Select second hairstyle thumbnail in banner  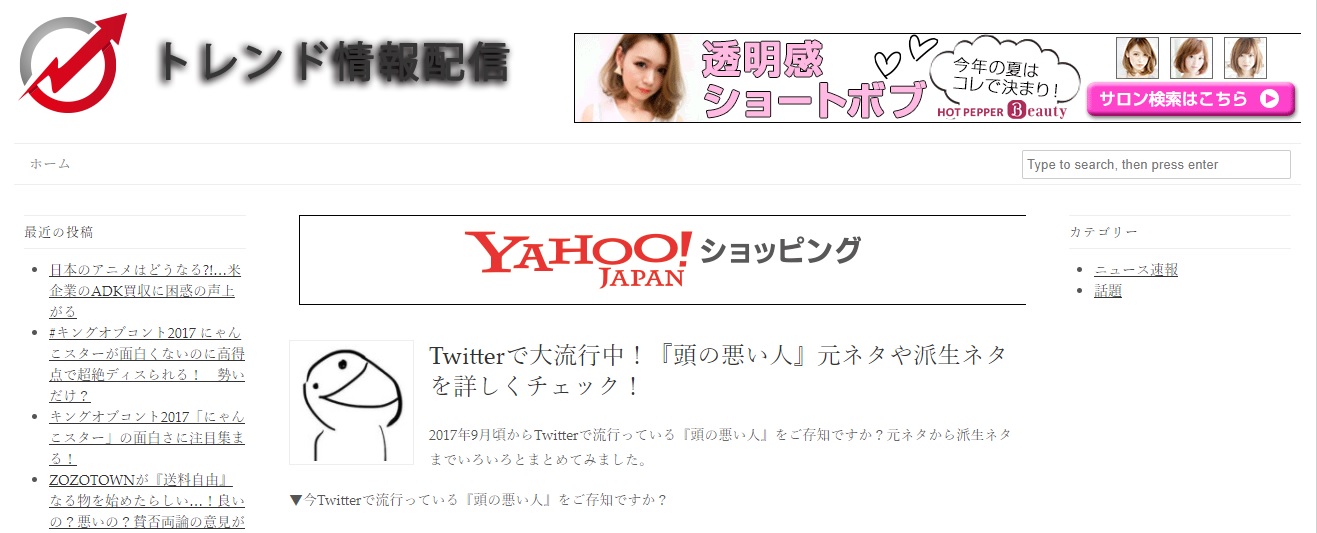tap(1191, 58)
